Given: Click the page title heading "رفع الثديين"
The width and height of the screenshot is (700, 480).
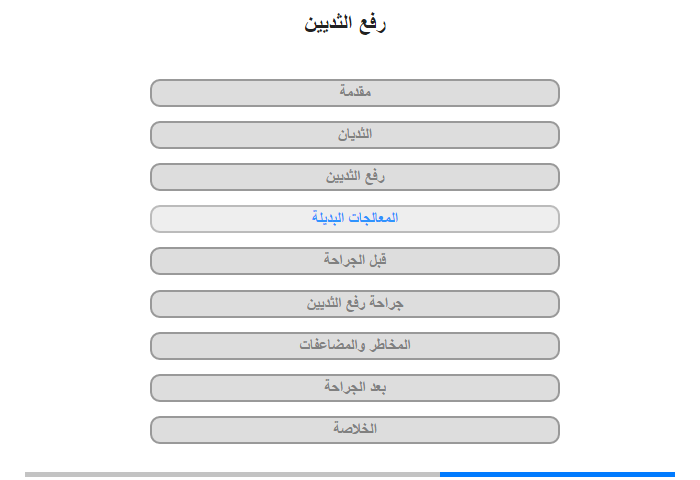Looking at the screenshot, I should tap(346, 24).
